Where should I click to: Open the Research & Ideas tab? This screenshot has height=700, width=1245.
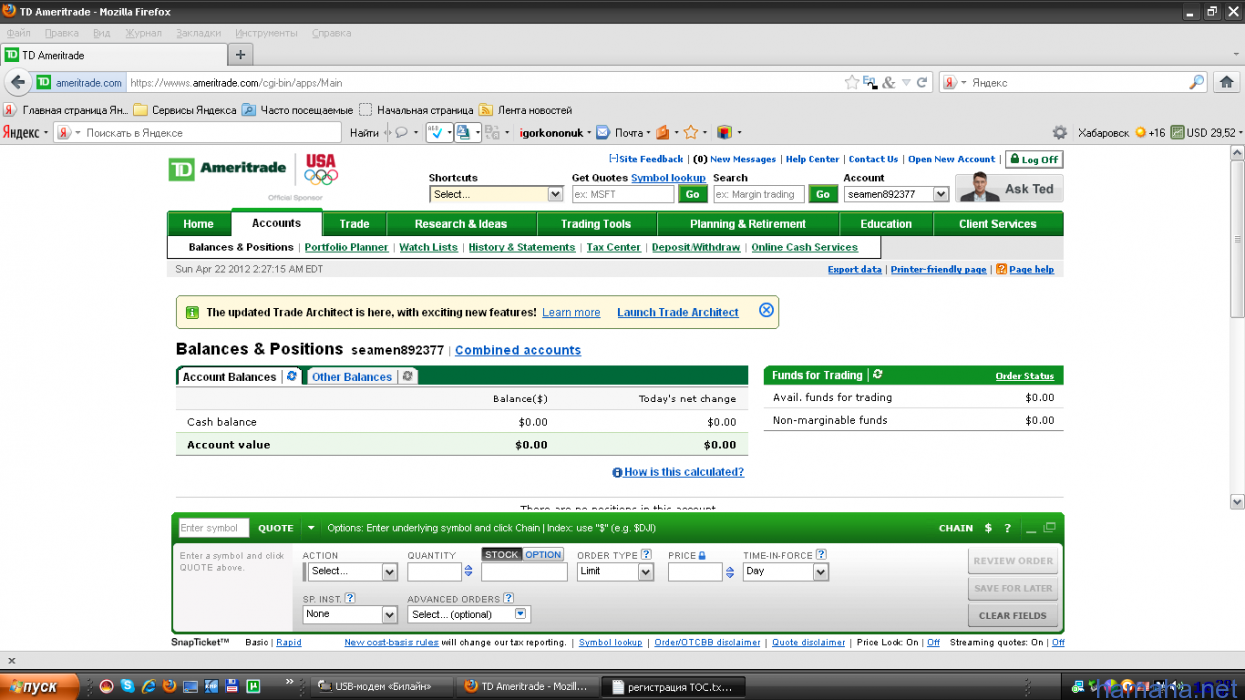click(x=461, y=224)
